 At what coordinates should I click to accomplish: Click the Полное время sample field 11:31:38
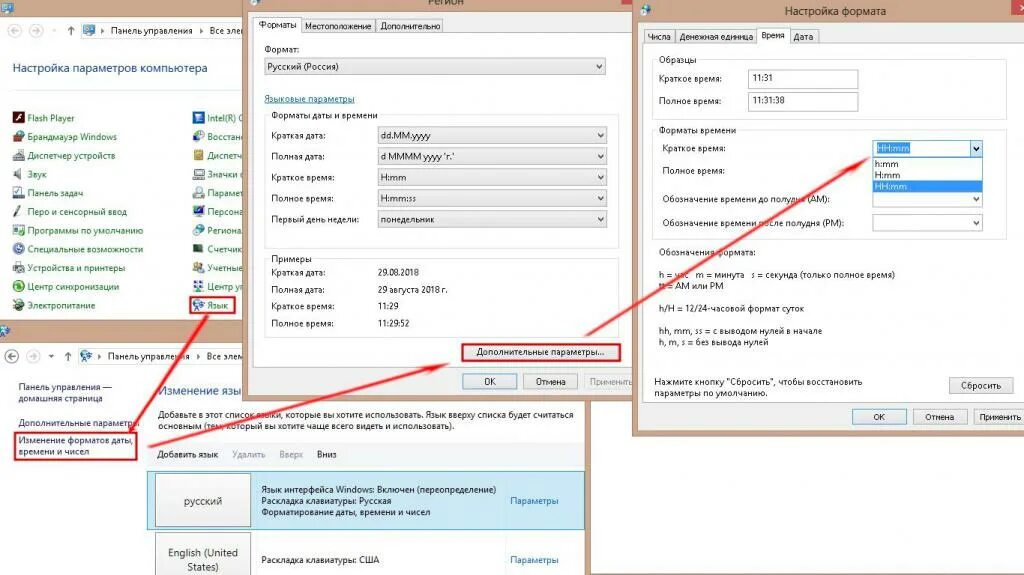click(803, 101)
